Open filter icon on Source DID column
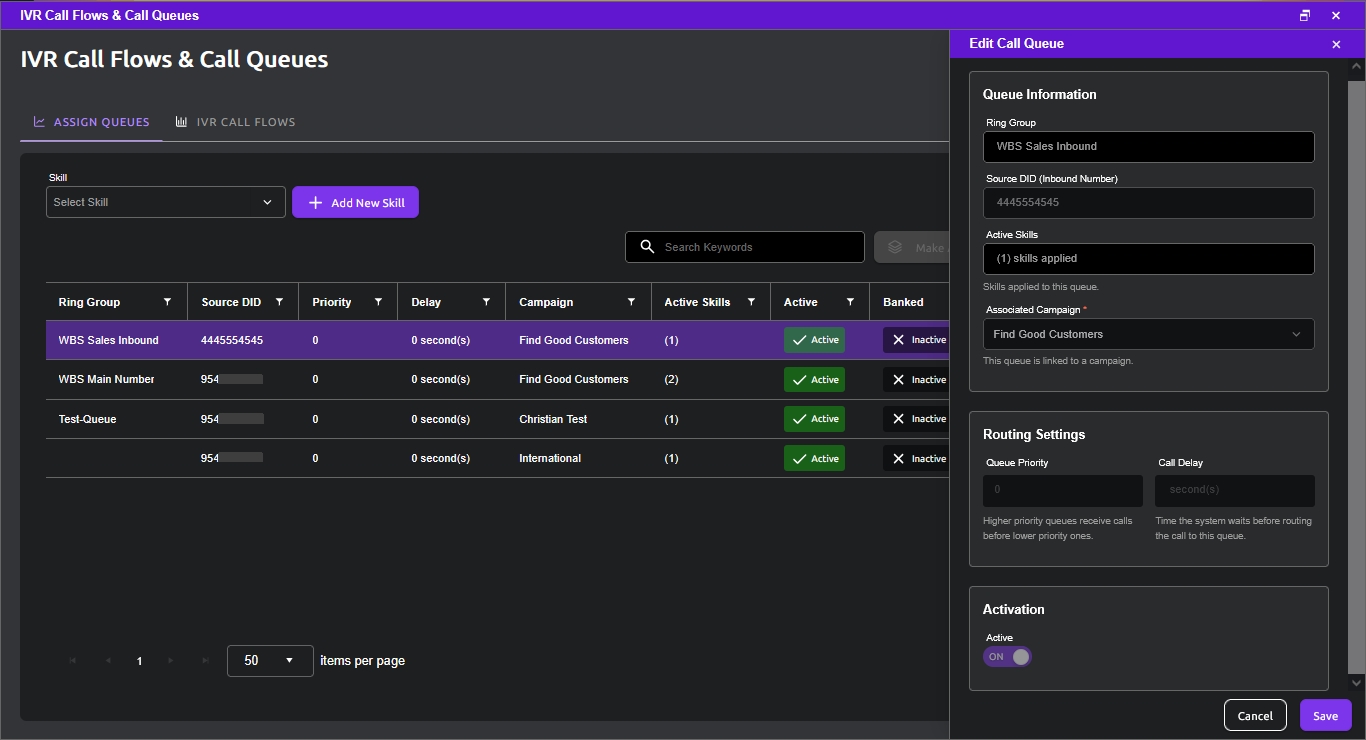 [x=279, y=302]
